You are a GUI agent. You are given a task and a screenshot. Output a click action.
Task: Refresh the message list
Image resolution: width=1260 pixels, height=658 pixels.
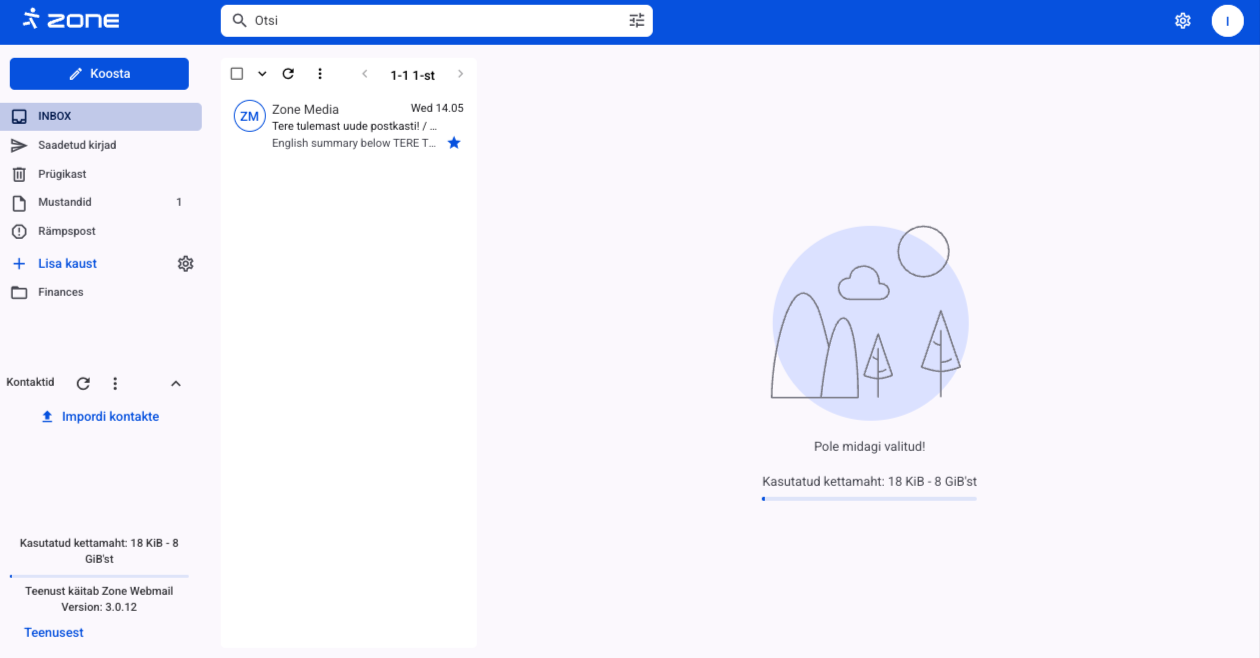click(x=288, y=74)
